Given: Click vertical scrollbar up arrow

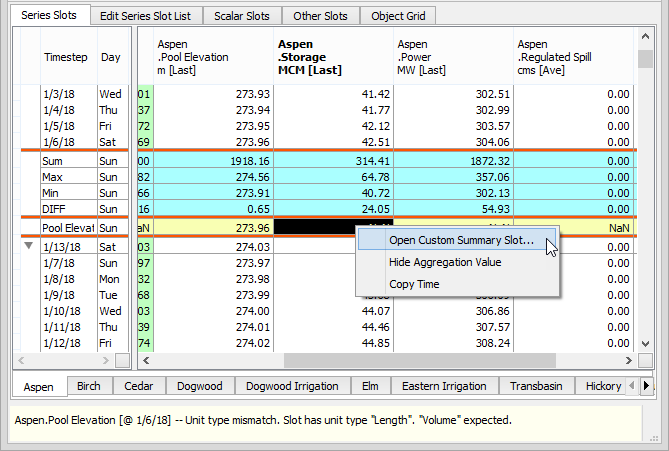Looking at the screenshot, I should click(x=646, y=37).
